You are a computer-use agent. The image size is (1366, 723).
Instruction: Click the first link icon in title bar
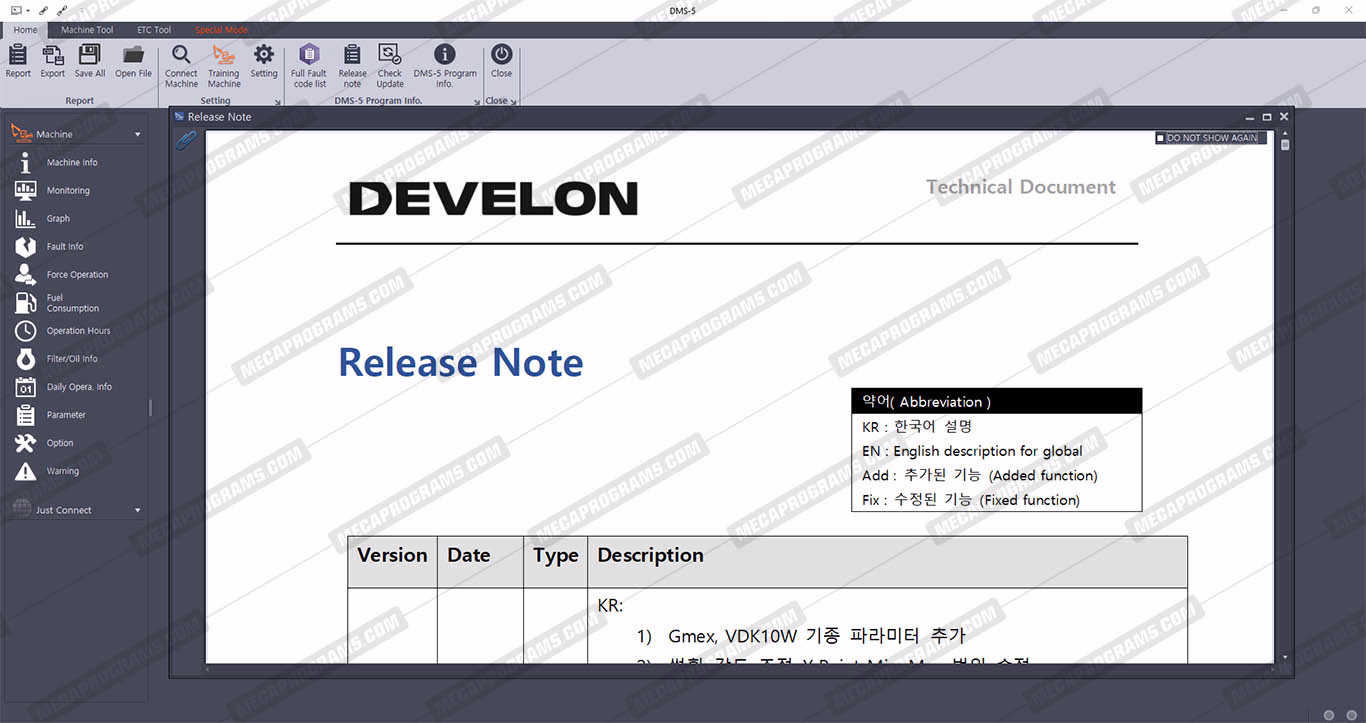click(x=44, y=10)
